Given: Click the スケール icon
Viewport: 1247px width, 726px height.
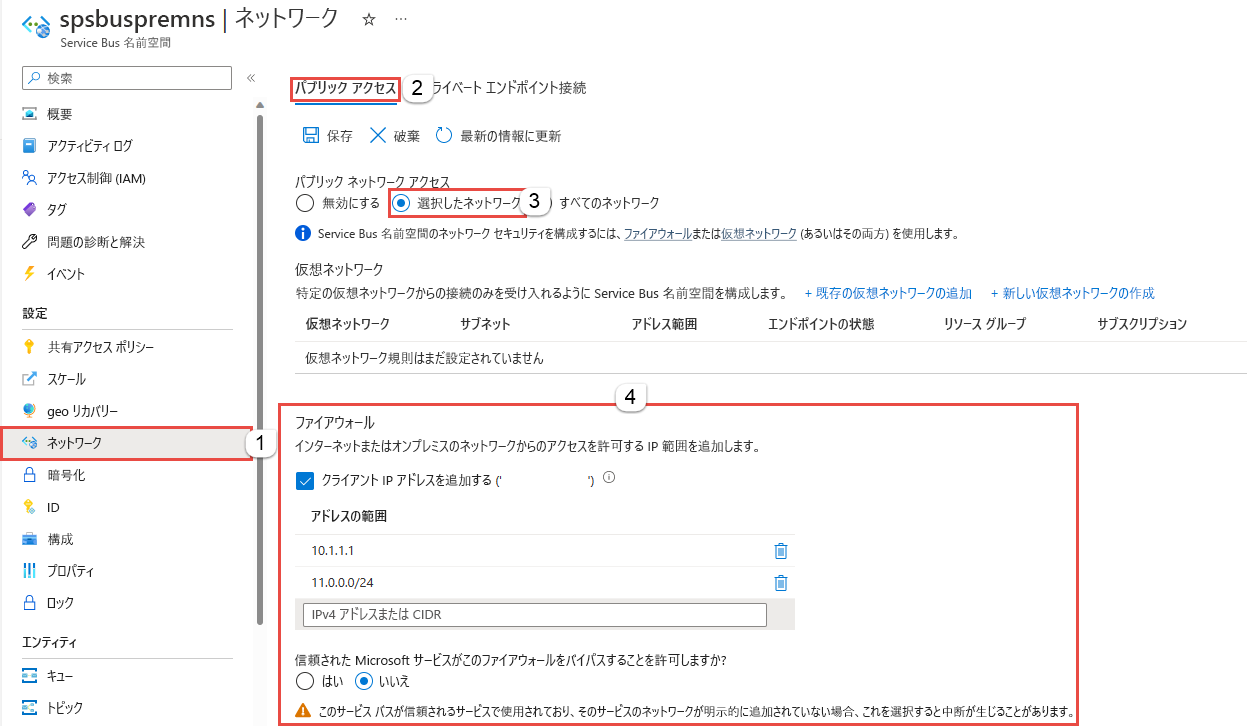Looking at the screenshot, I should pos(30,379).
